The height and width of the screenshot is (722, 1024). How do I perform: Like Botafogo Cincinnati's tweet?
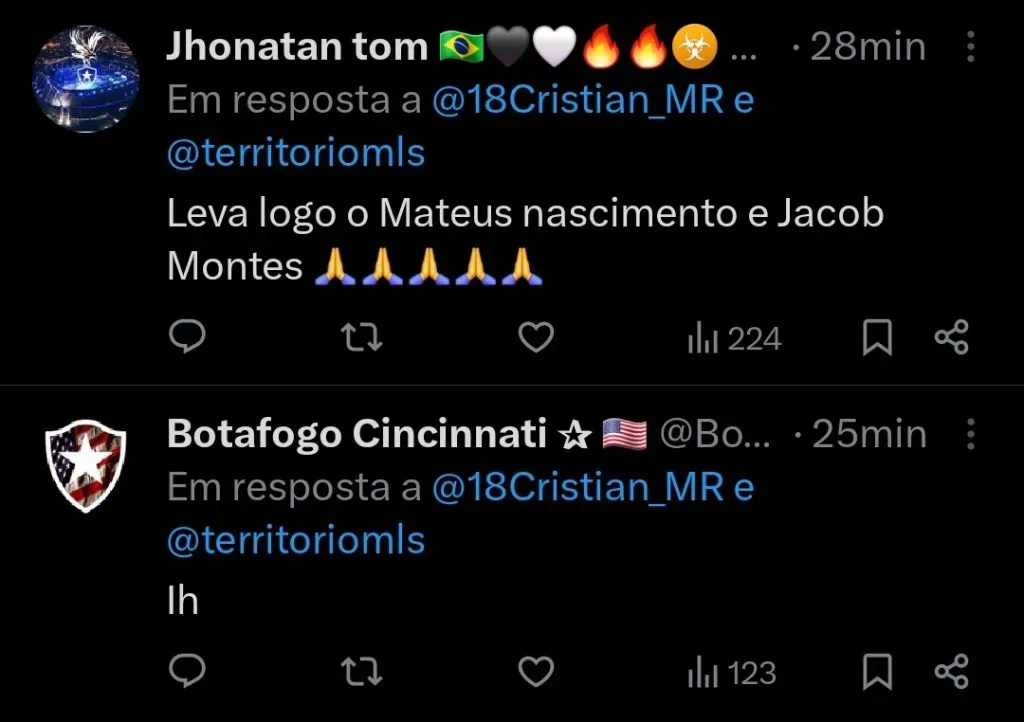coord(537,672)
